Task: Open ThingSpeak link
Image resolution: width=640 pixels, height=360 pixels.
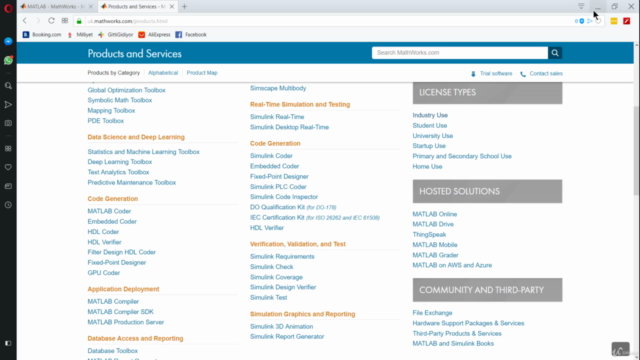Action: pyautogui.click(x=429, y=234)
